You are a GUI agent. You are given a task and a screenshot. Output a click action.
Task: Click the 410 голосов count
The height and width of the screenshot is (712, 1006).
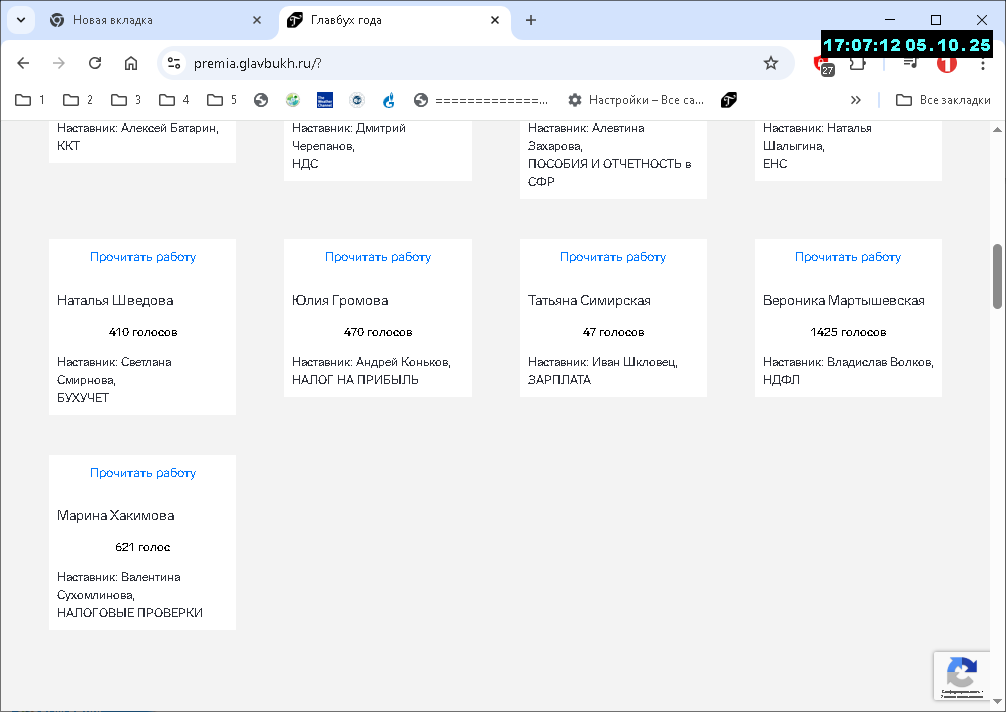pyautogui.click(x=142, y=332)
